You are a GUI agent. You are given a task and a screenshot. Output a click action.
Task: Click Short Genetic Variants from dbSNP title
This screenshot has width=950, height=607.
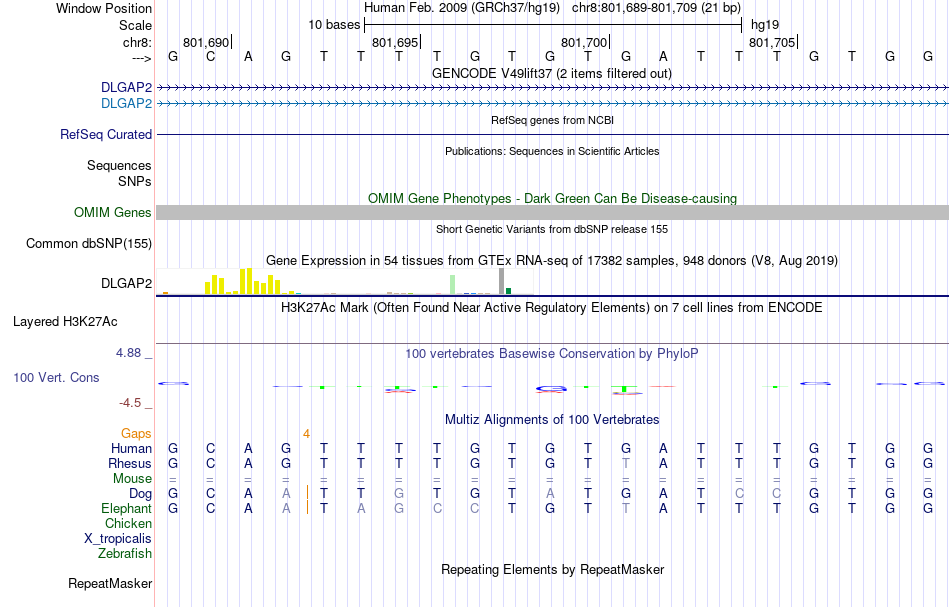[552, 229]
